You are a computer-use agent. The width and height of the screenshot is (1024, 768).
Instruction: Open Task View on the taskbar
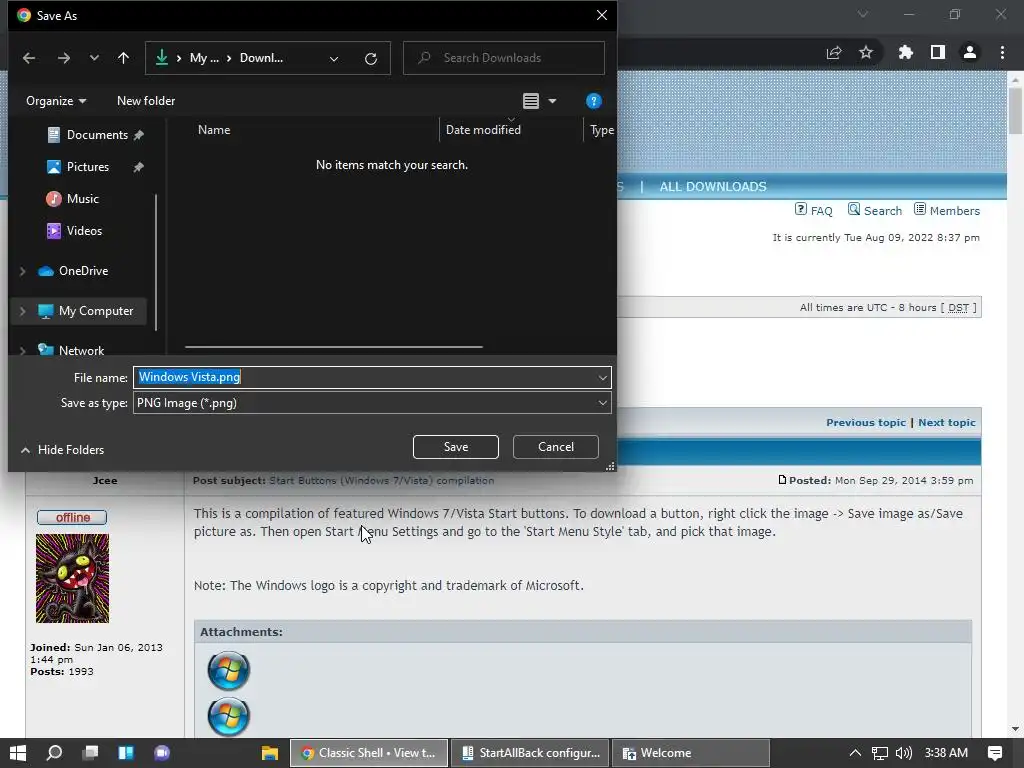pyautogui.click(x=91, y=753)
